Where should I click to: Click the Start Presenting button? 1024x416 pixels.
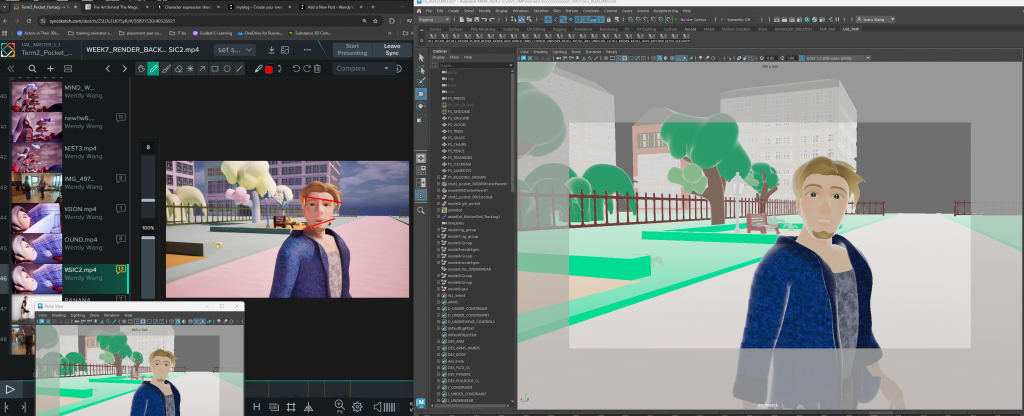[351, 49]
